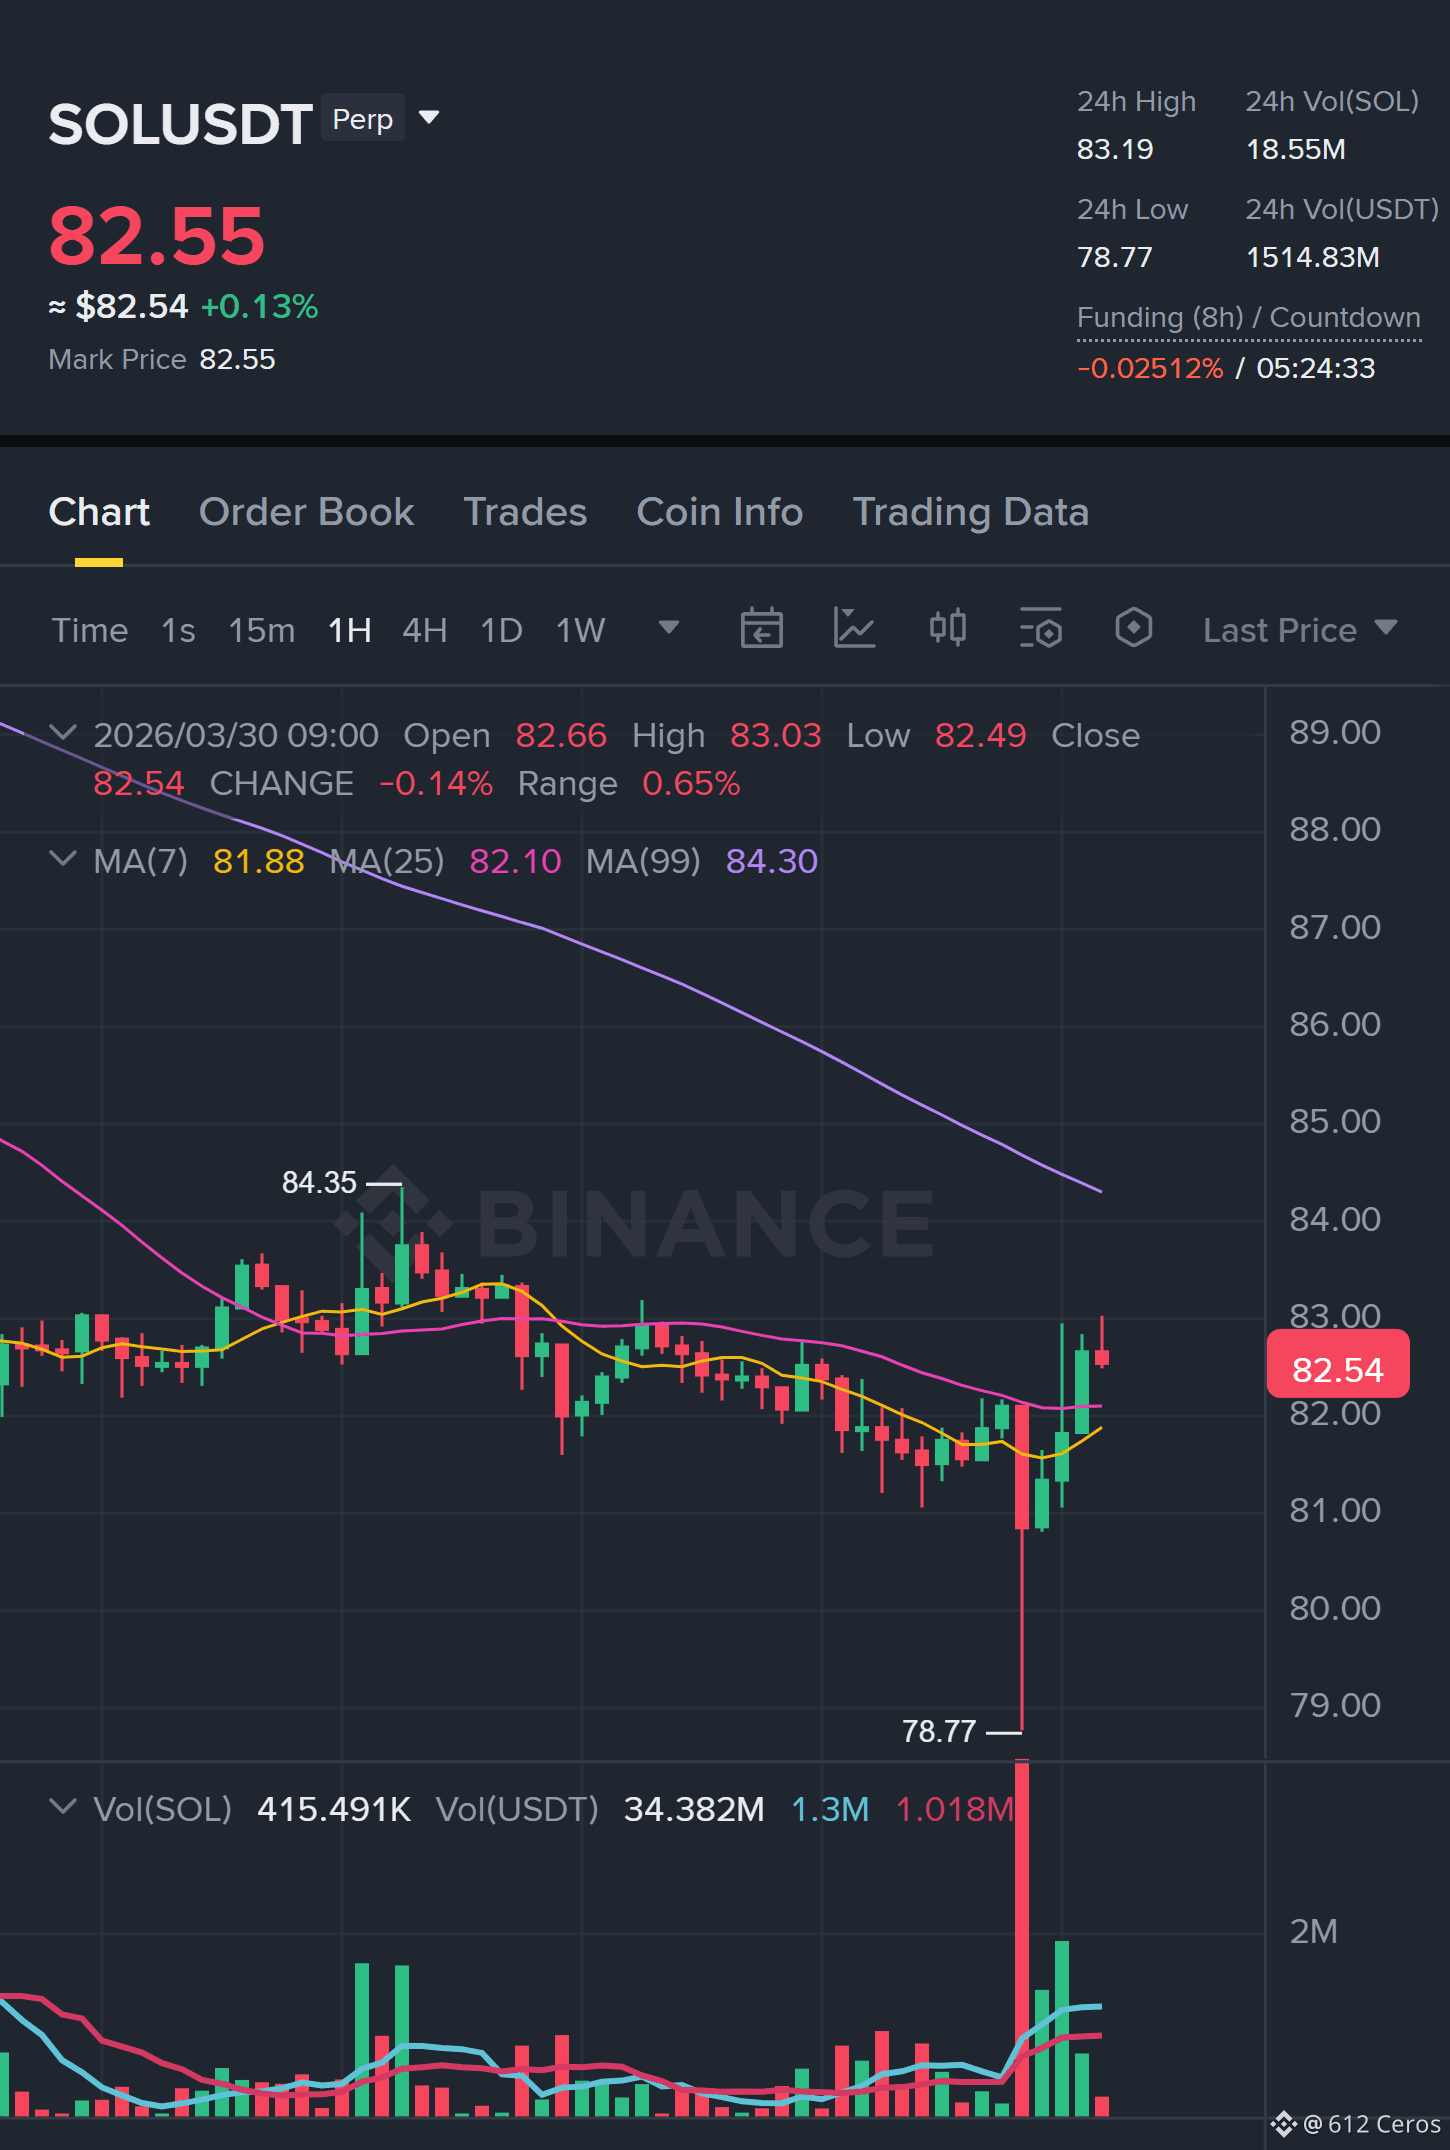Open the calendar date jump icon
Image resolution: width=1450 pixels, height=2150 pixels.
[761, 629]
